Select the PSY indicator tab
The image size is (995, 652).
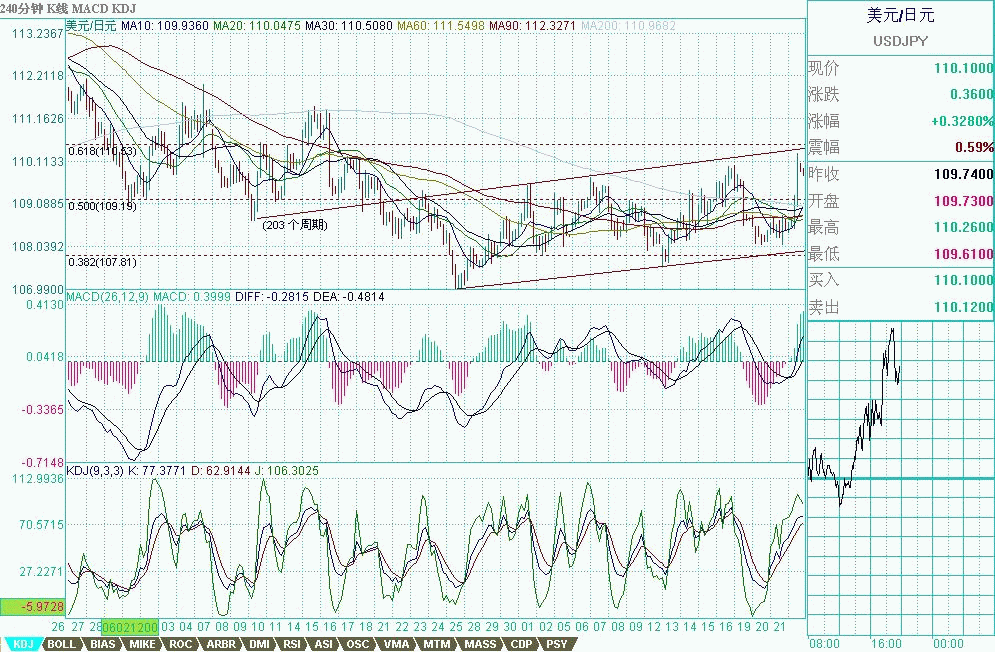tap(557, 644)
